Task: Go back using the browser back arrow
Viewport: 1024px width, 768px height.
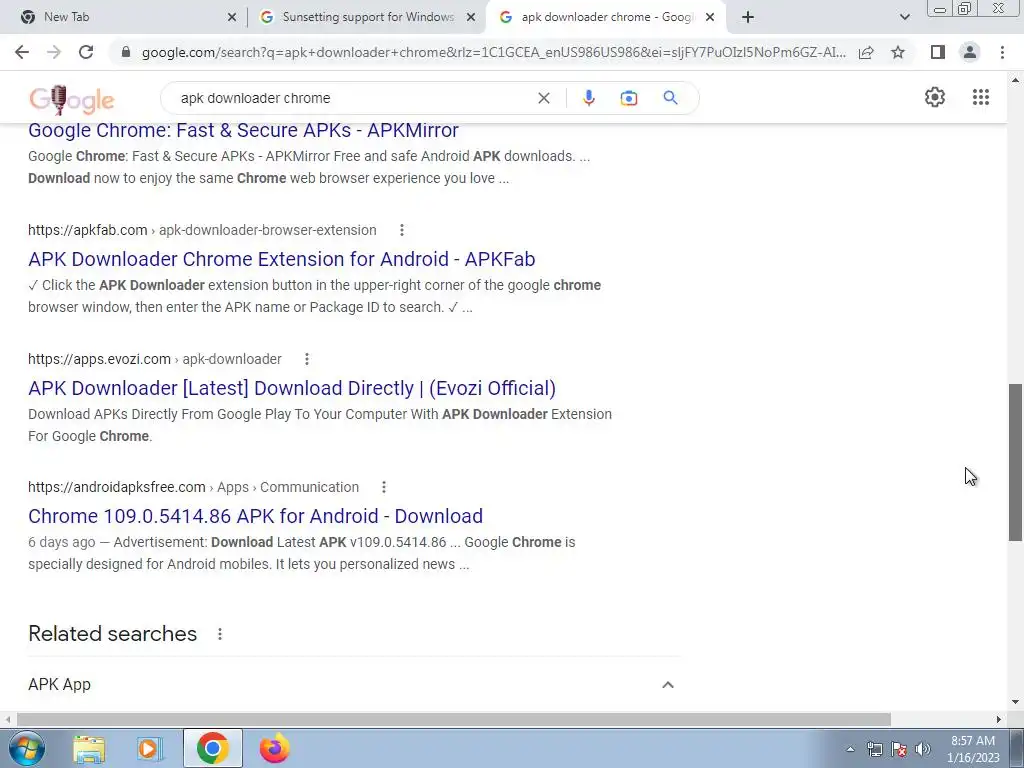Action: (22, 52)
